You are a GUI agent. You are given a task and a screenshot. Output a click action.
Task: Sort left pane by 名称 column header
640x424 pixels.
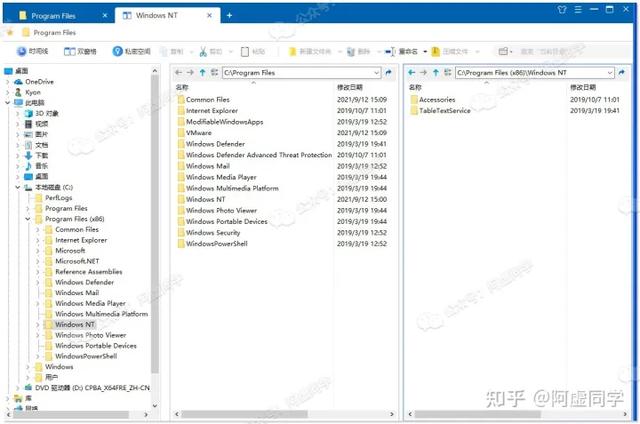[x=182, y=87]
